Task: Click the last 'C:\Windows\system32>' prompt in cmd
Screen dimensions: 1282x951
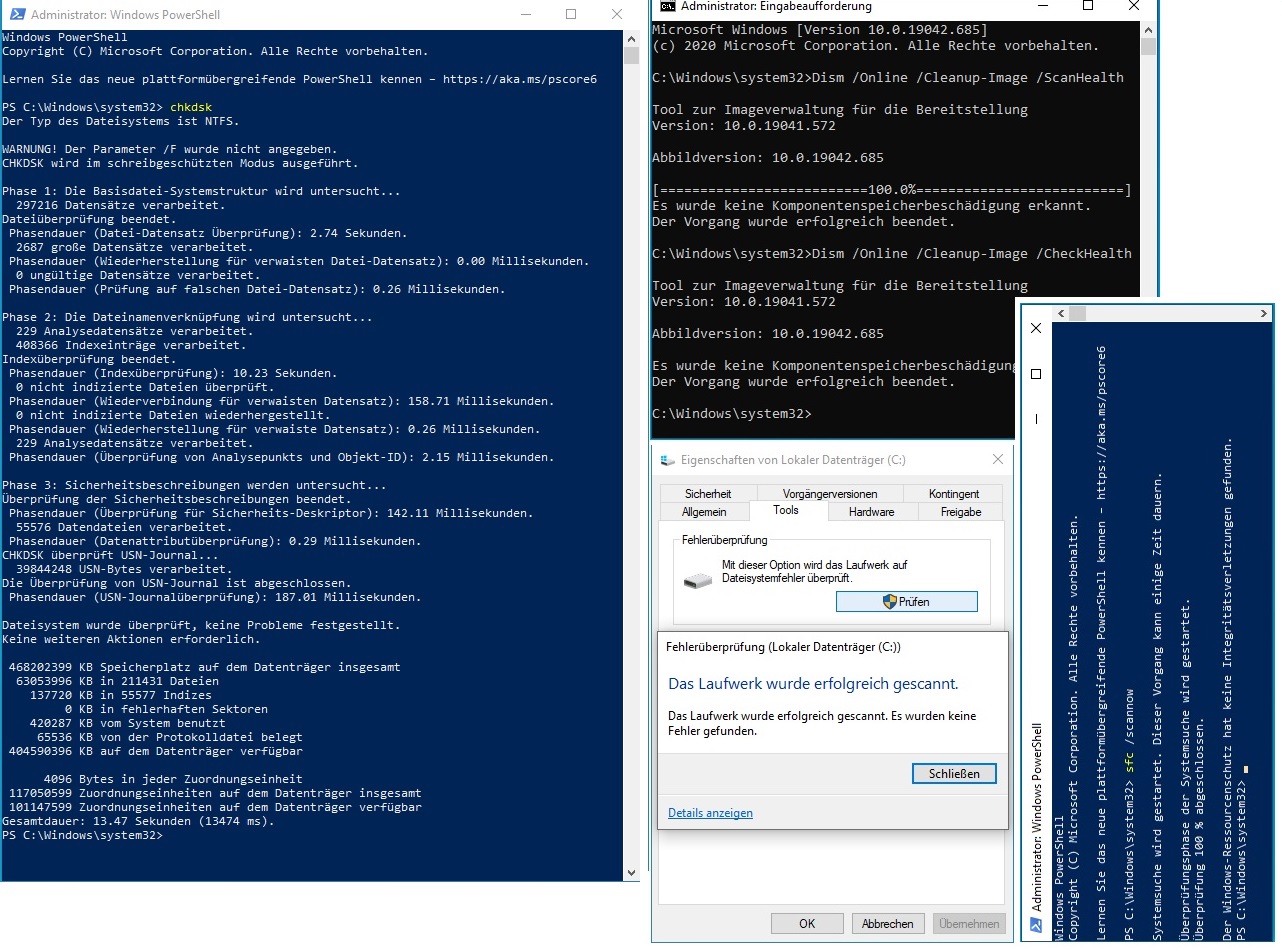Action: [732, 413]
